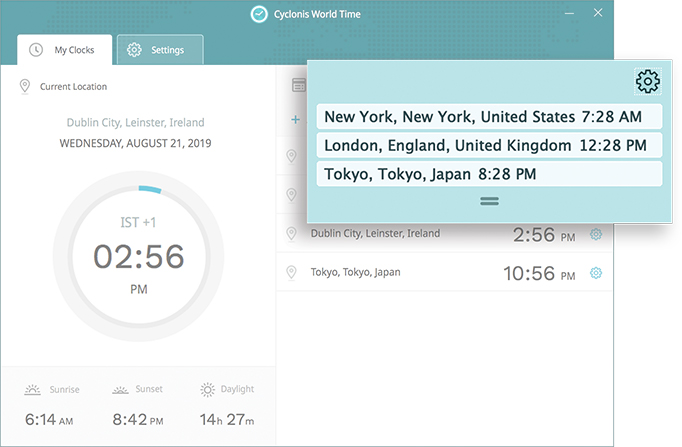Open the widget settings gear icon

point(647,81)
